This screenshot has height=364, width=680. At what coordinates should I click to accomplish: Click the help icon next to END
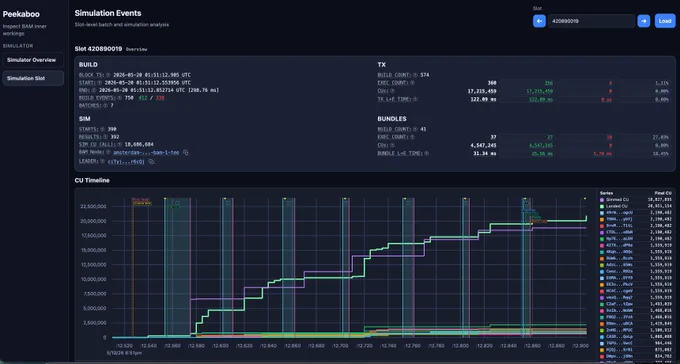click(95, 90)
